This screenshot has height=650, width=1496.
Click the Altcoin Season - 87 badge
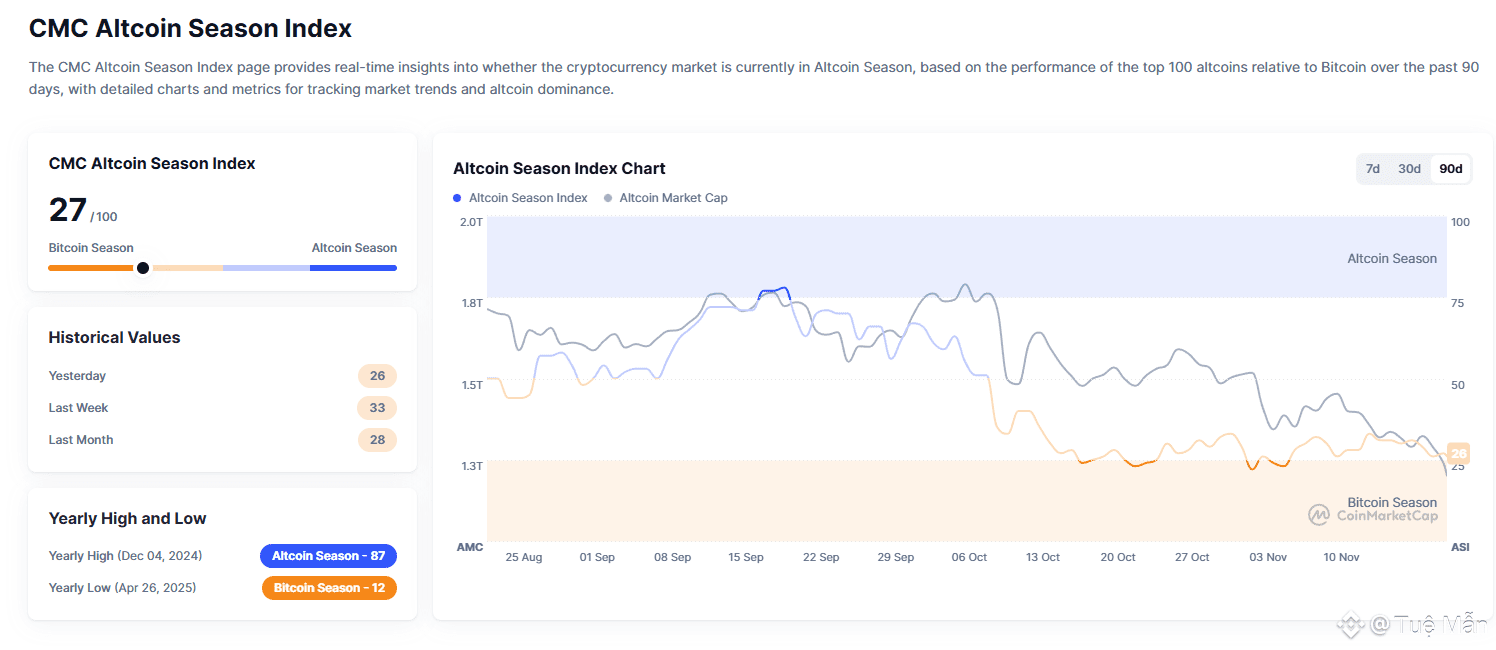(x=328, y=556)
